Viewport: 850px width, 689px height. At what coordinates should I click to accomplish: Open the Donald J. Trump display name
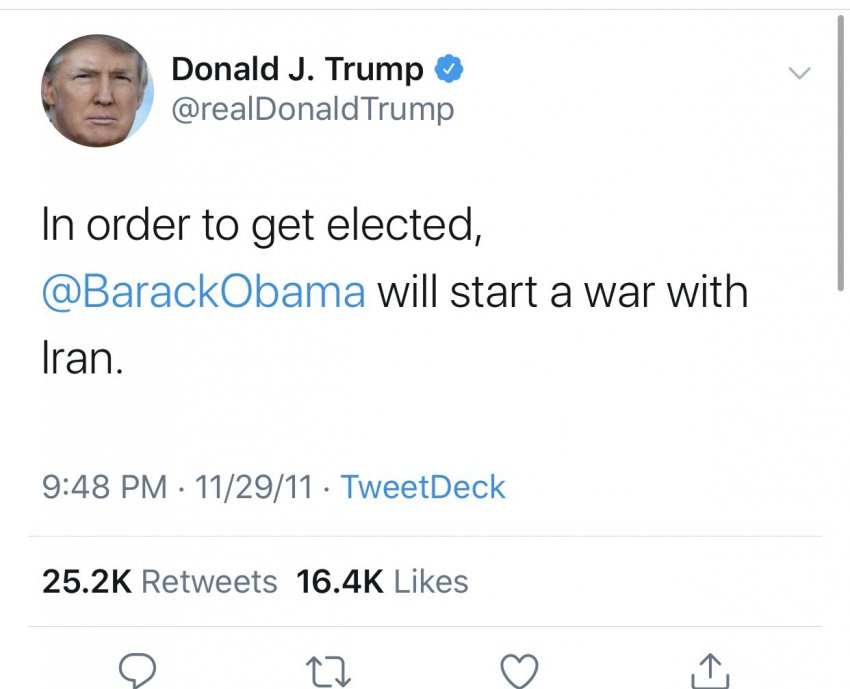tap(297, 70)
